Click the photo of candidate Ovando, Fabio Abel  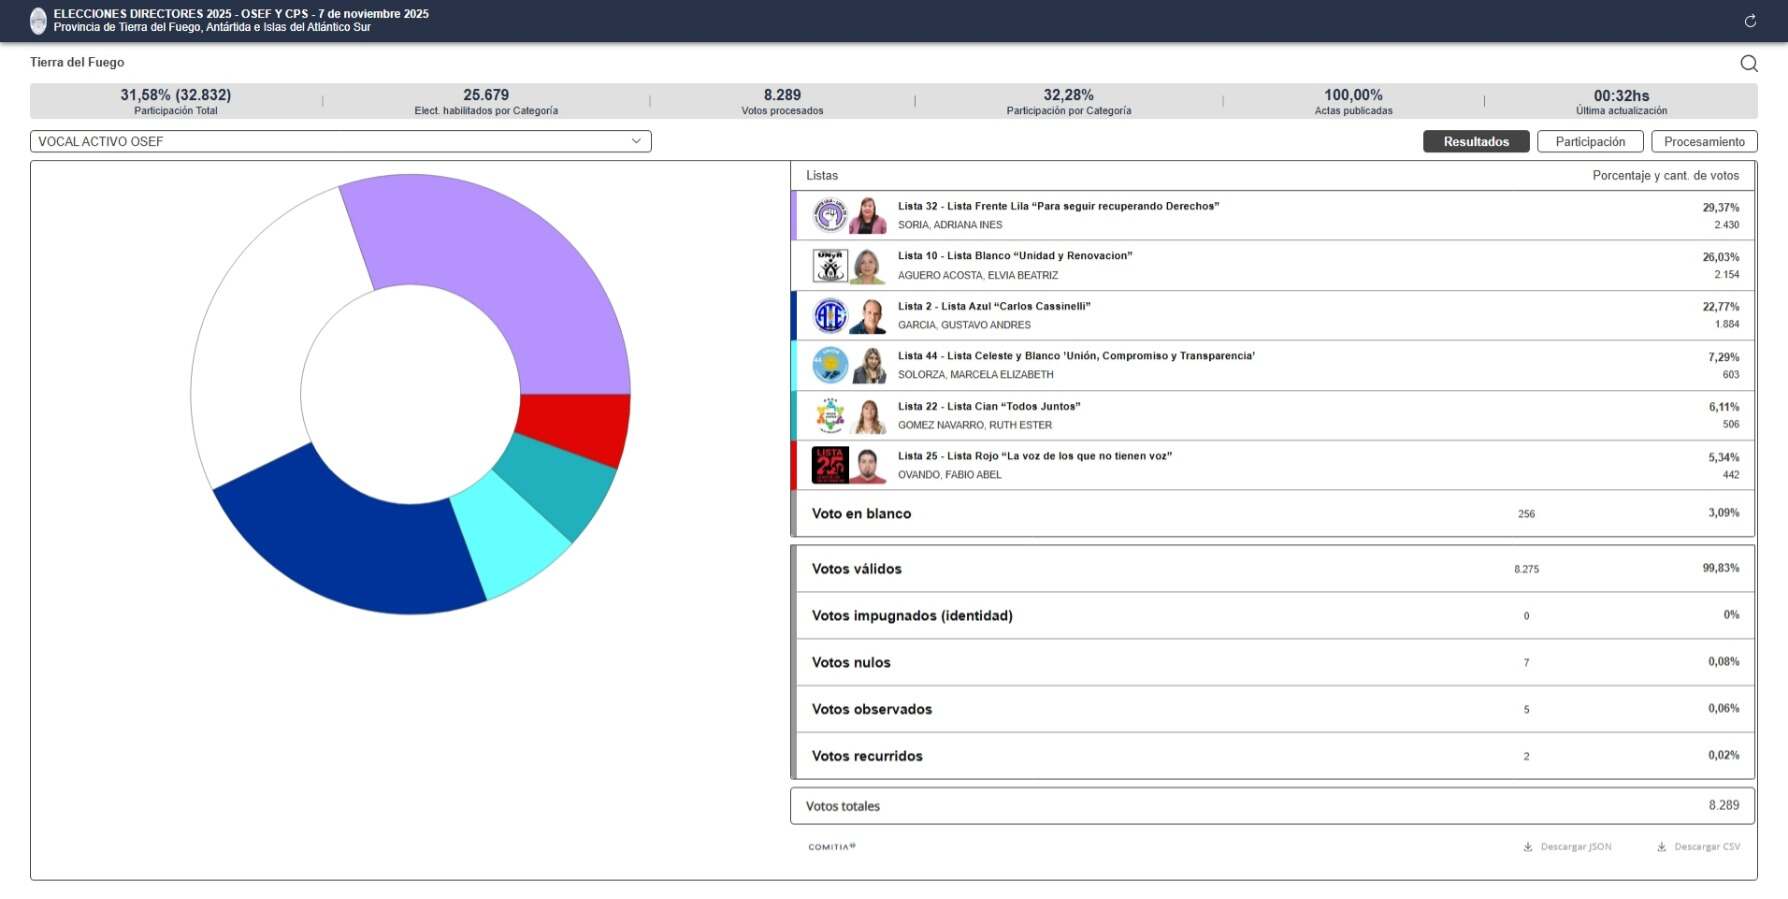867,465
